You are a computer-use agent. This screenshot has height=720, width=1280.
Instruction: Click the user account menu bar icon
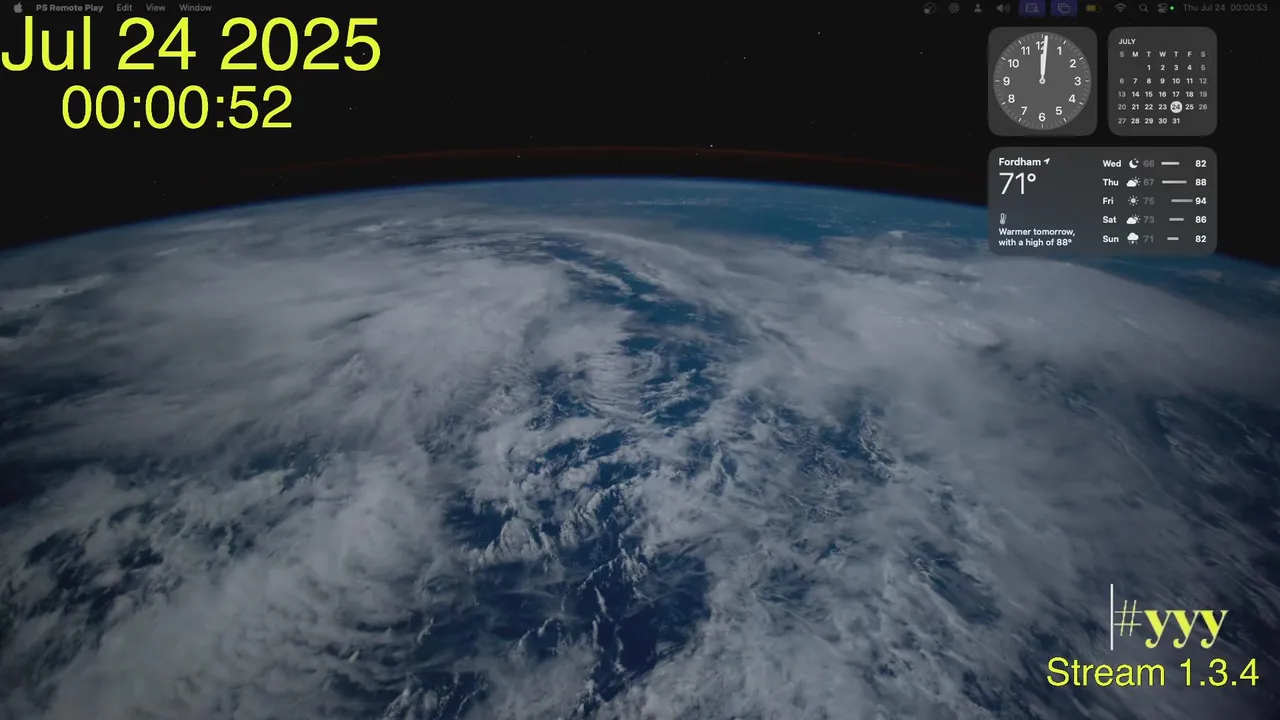(x=978, y=7)
